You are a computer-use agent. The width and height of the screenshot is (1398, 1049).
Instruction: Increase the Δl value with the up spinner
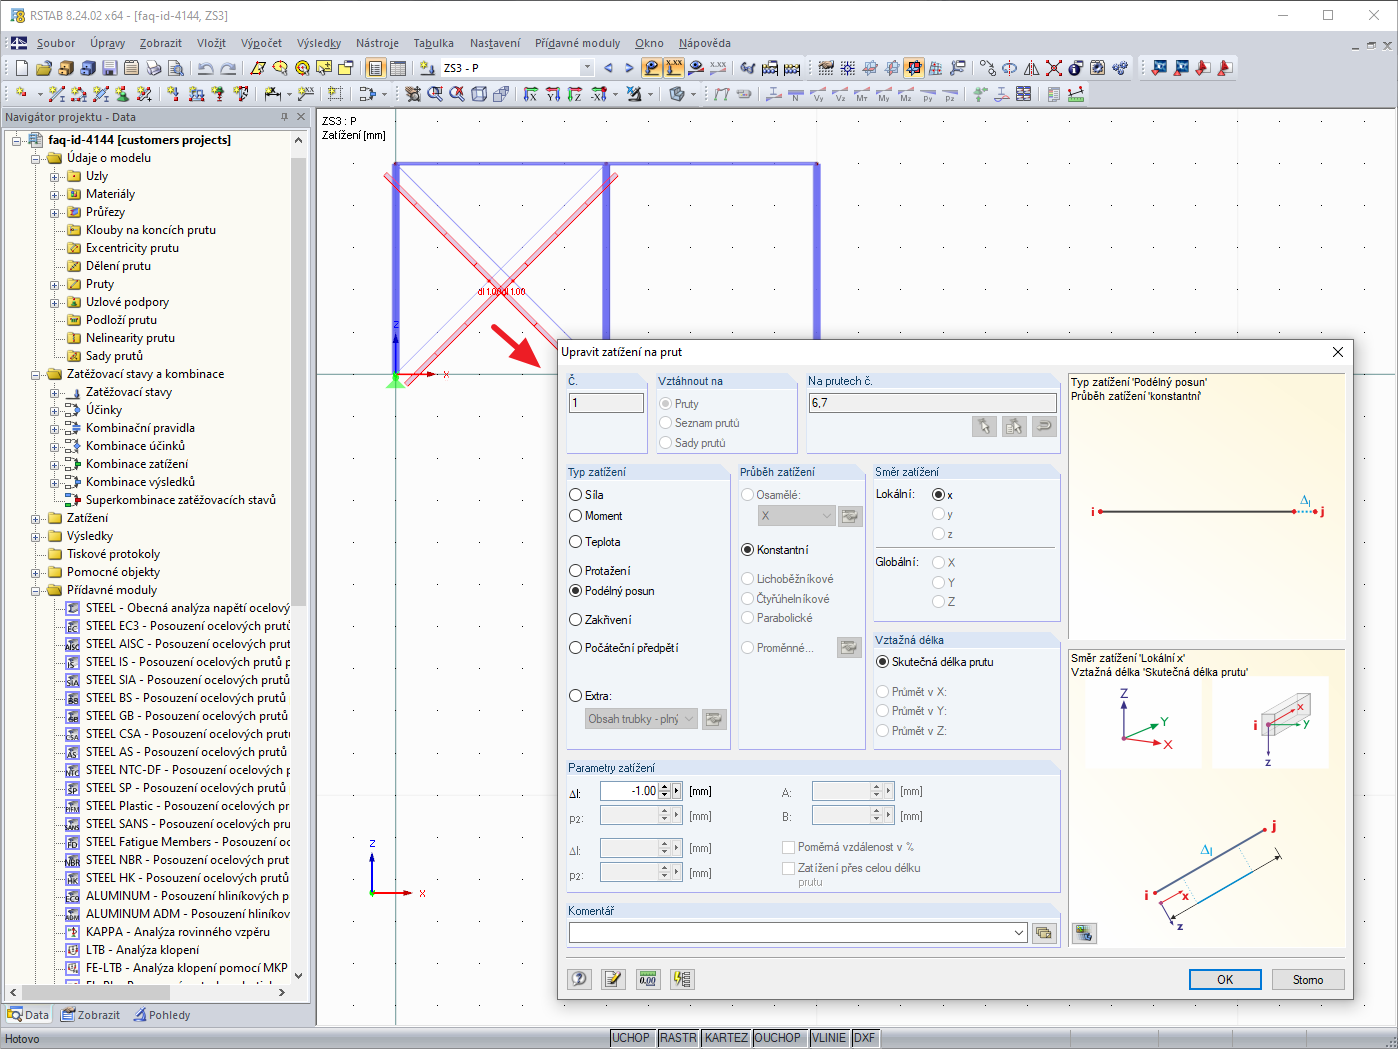coord(665,787)
